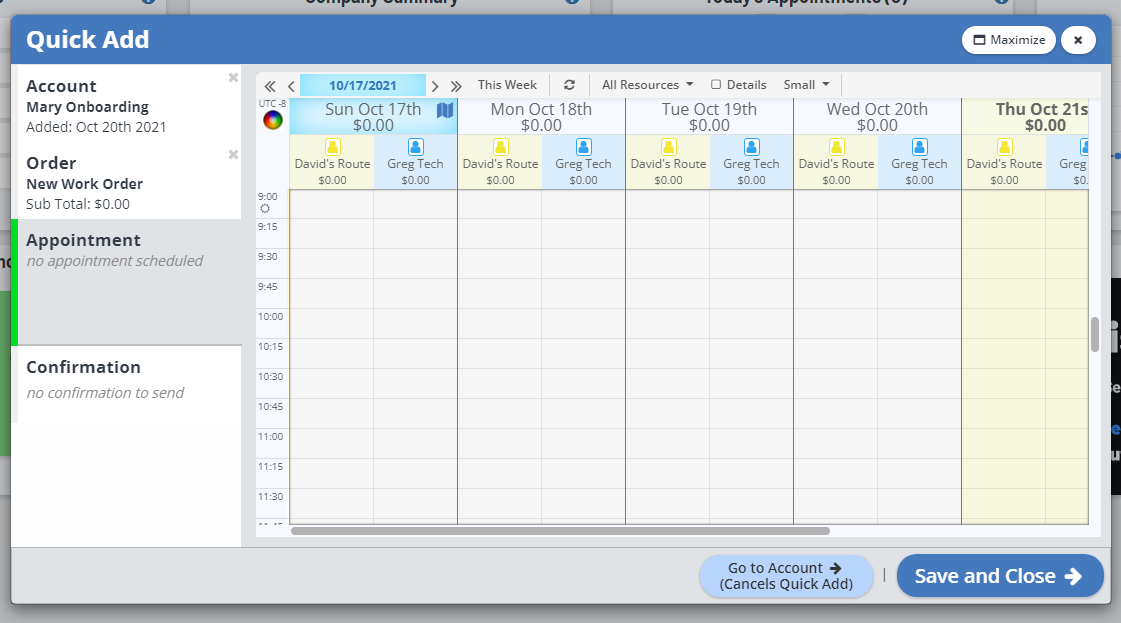Click Save and Close button
This screenshot has width=1121, height=623.
999,576
